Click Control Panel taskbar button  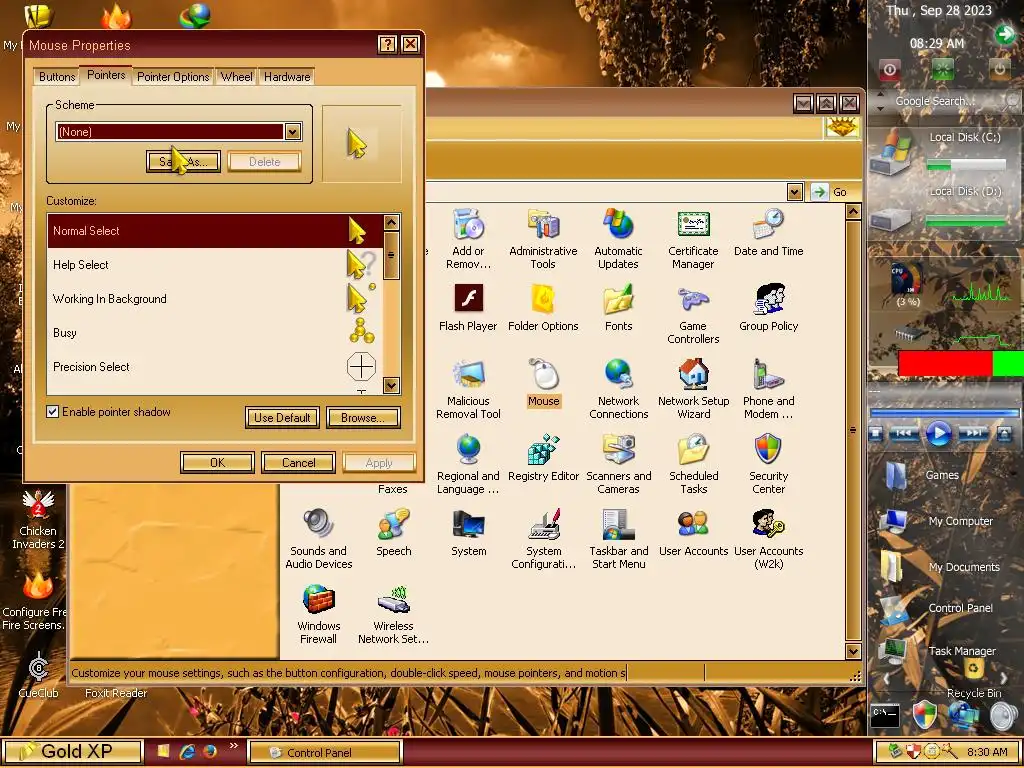pos(324,752)
